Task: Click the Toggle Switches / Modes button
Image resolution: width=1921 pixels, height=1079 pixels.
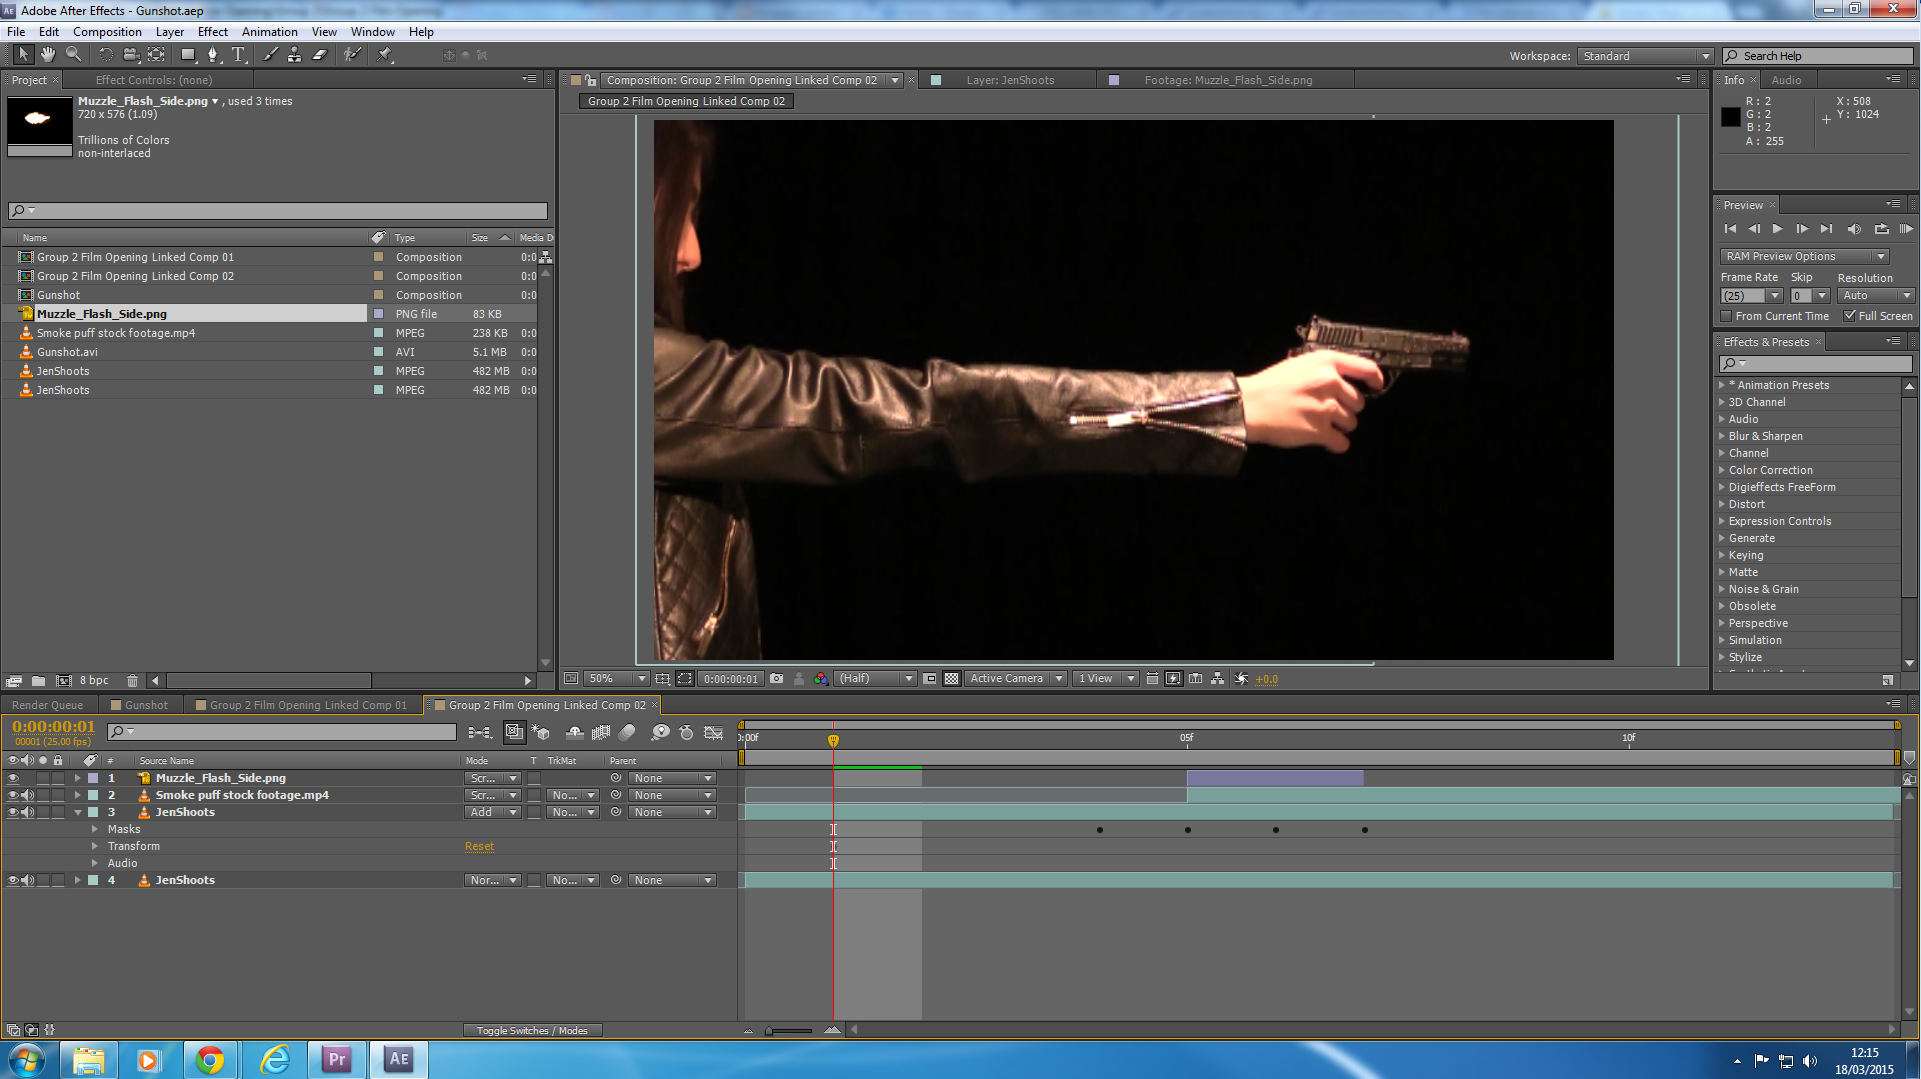Action: click(x=532, y=1031)
